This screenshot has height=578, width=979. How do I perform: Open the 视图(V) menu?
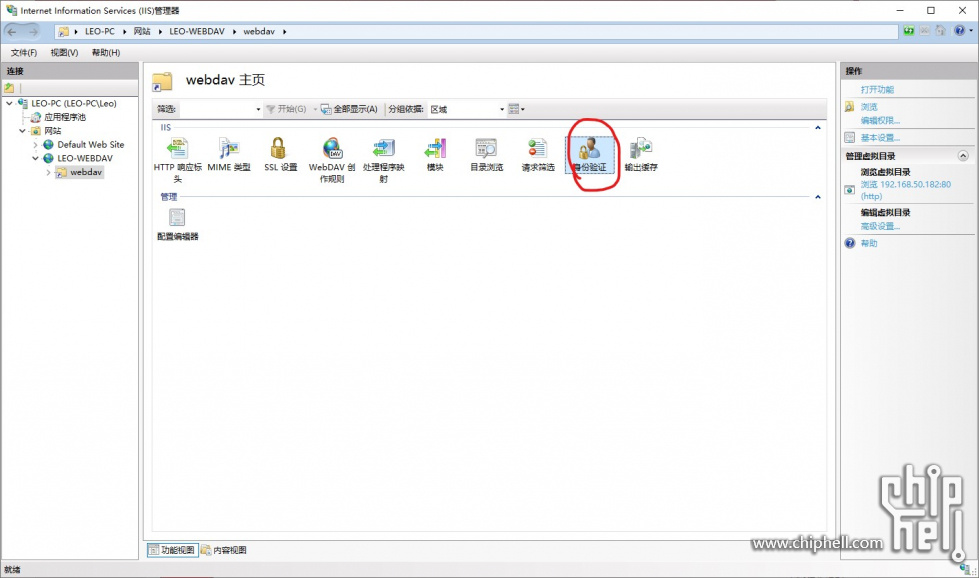(x=64, y=52)
